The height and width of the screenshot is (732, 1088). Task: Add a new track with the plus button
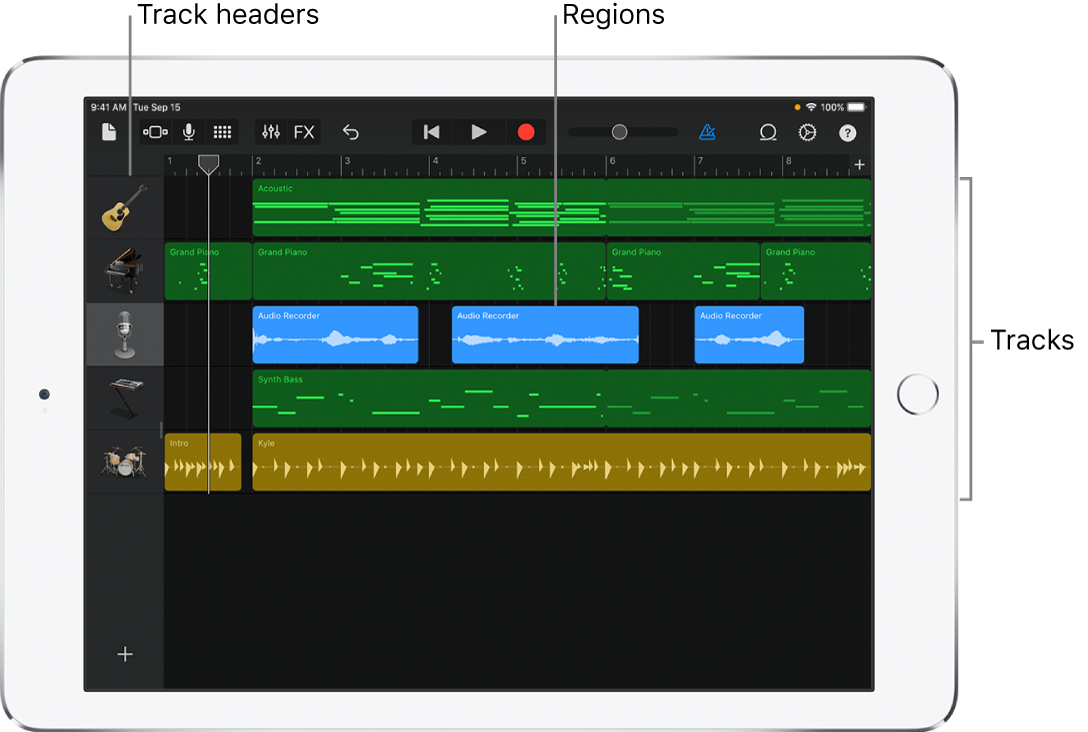click(x=124, y=654)
